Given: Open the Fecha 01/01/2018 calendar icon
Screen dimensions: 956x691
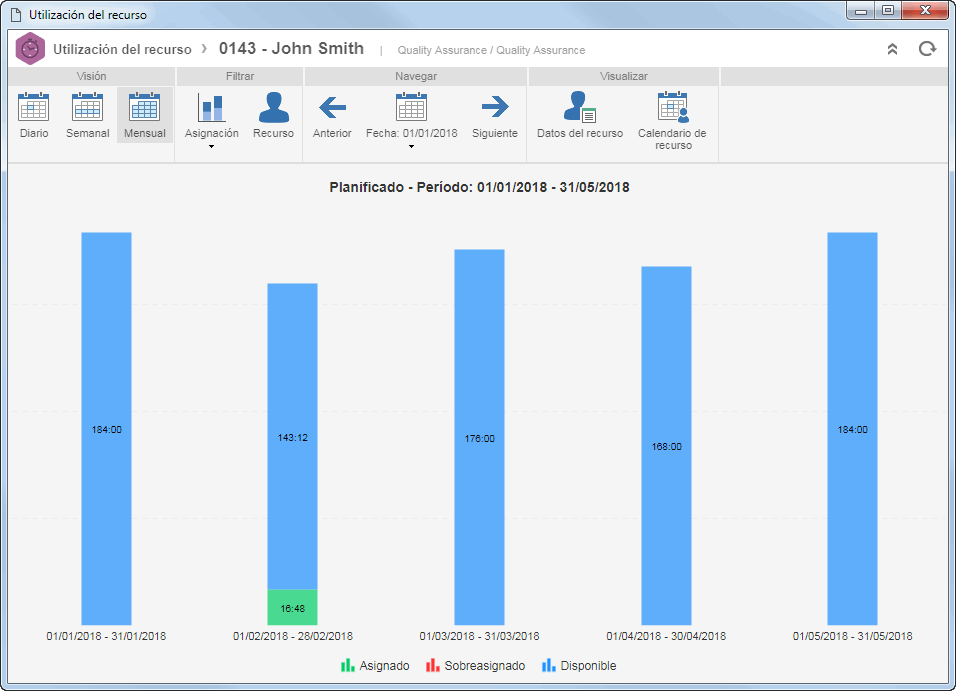Looking at the screenshot, I should 412,107.
